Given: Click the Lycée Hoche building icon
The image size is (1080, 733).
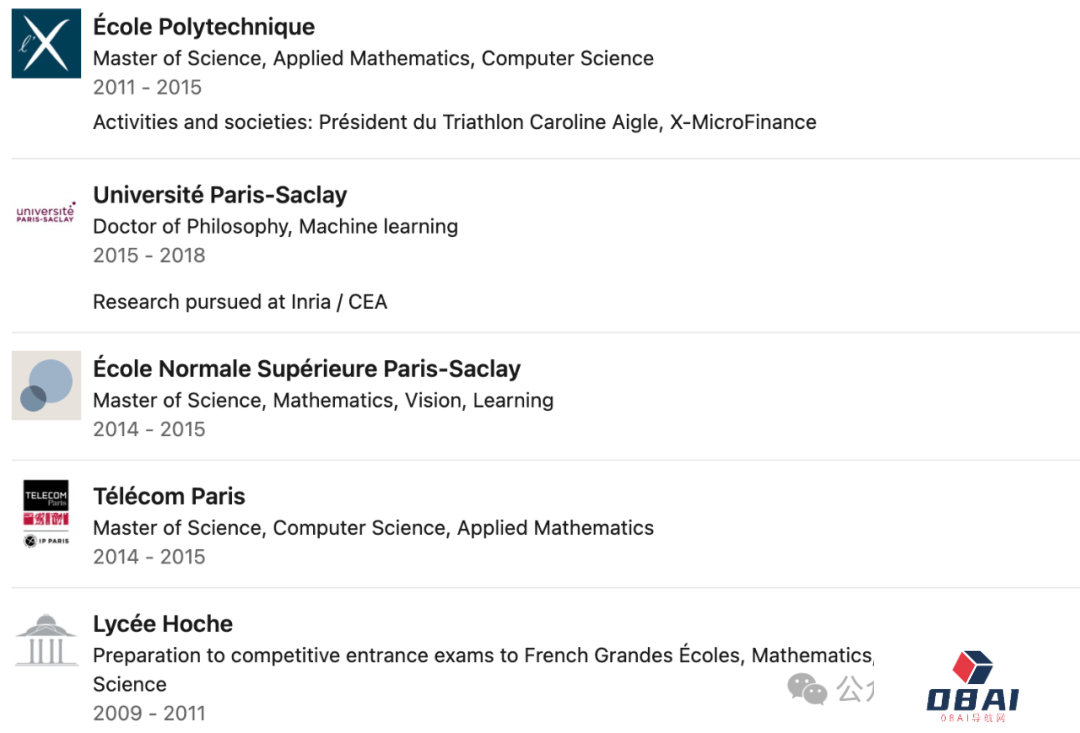Looking at the screenshot, I should point(46,641).
